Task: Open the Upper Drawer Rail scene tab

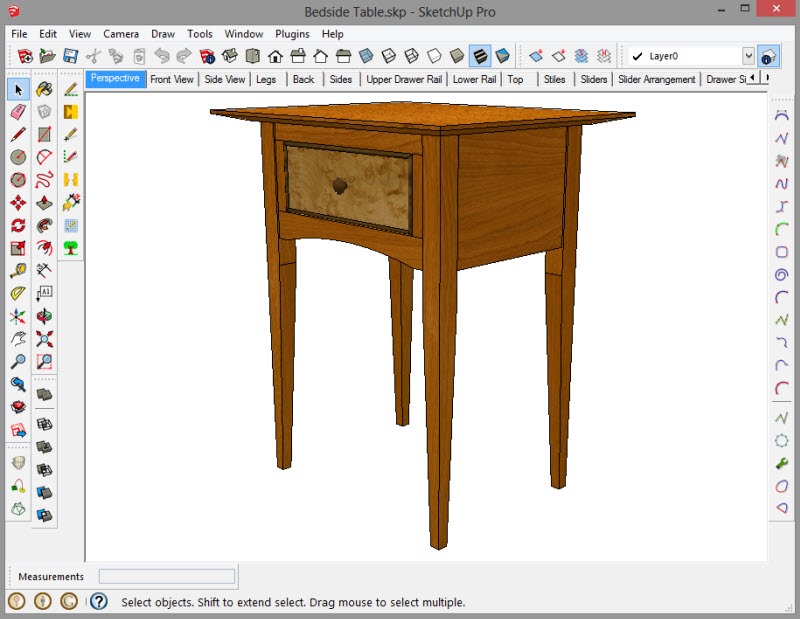Action: pyautogui.click(x=405, y=79)
